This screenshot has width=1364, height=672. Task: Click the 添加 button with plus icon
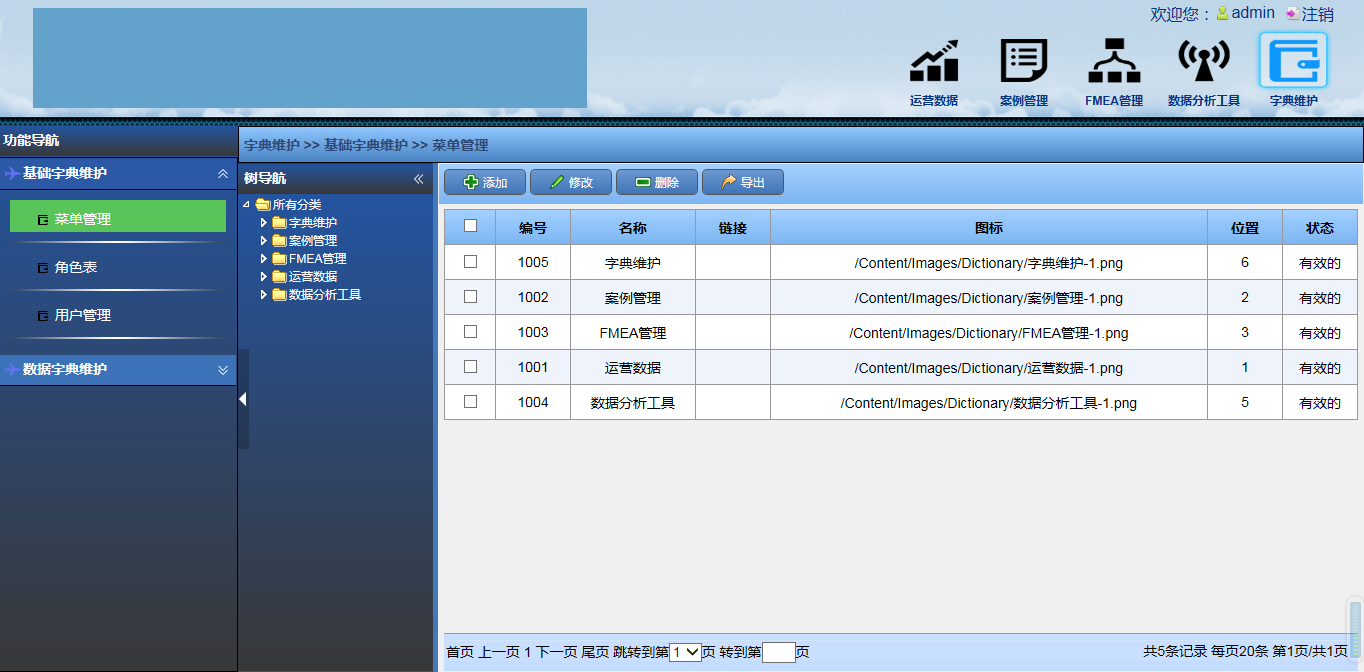pyautogui.click(x=485, y=182)
